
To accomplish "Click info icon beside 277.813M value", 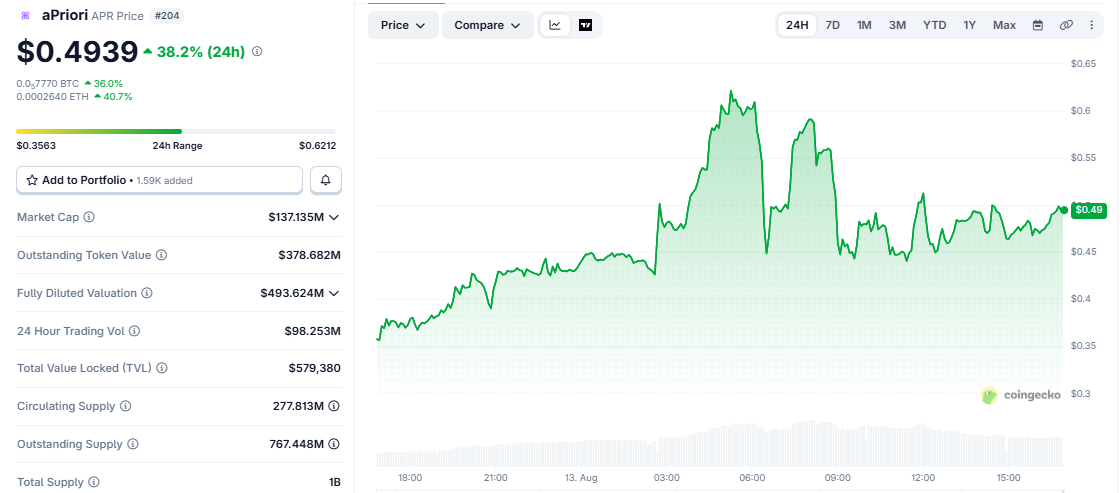I will (x=334, y=406).
